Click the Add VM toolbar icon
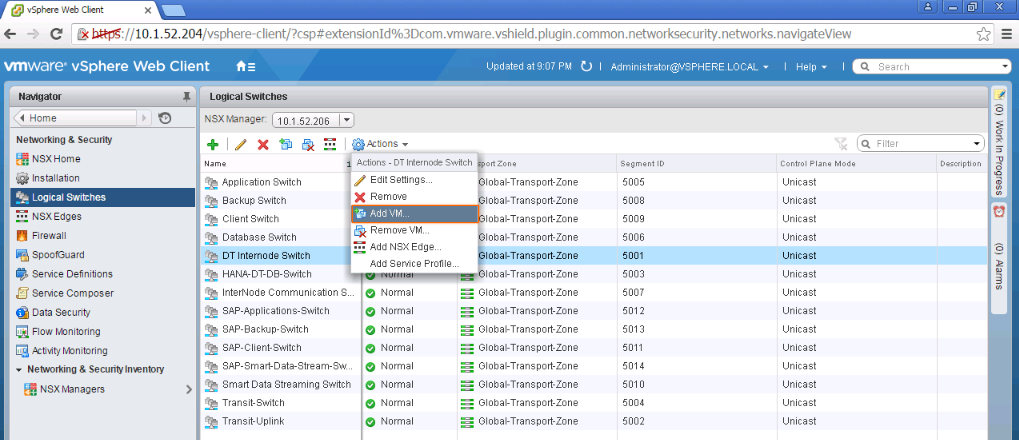This screenshot has height=440, width=1019. tap(286, 144)
